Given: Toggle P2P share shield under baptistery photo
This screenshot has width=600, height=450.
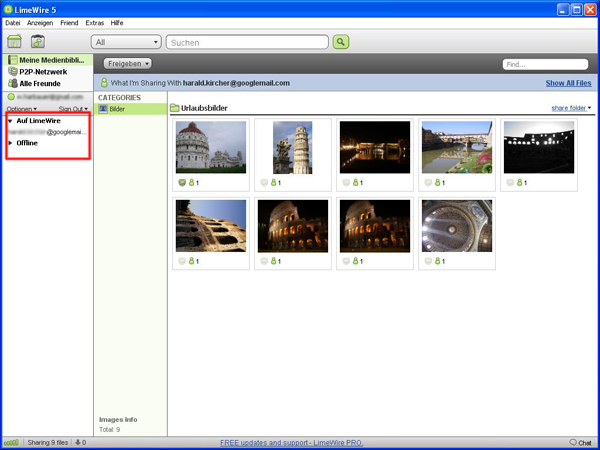Looking at the screenshot, I should [180, 183].
